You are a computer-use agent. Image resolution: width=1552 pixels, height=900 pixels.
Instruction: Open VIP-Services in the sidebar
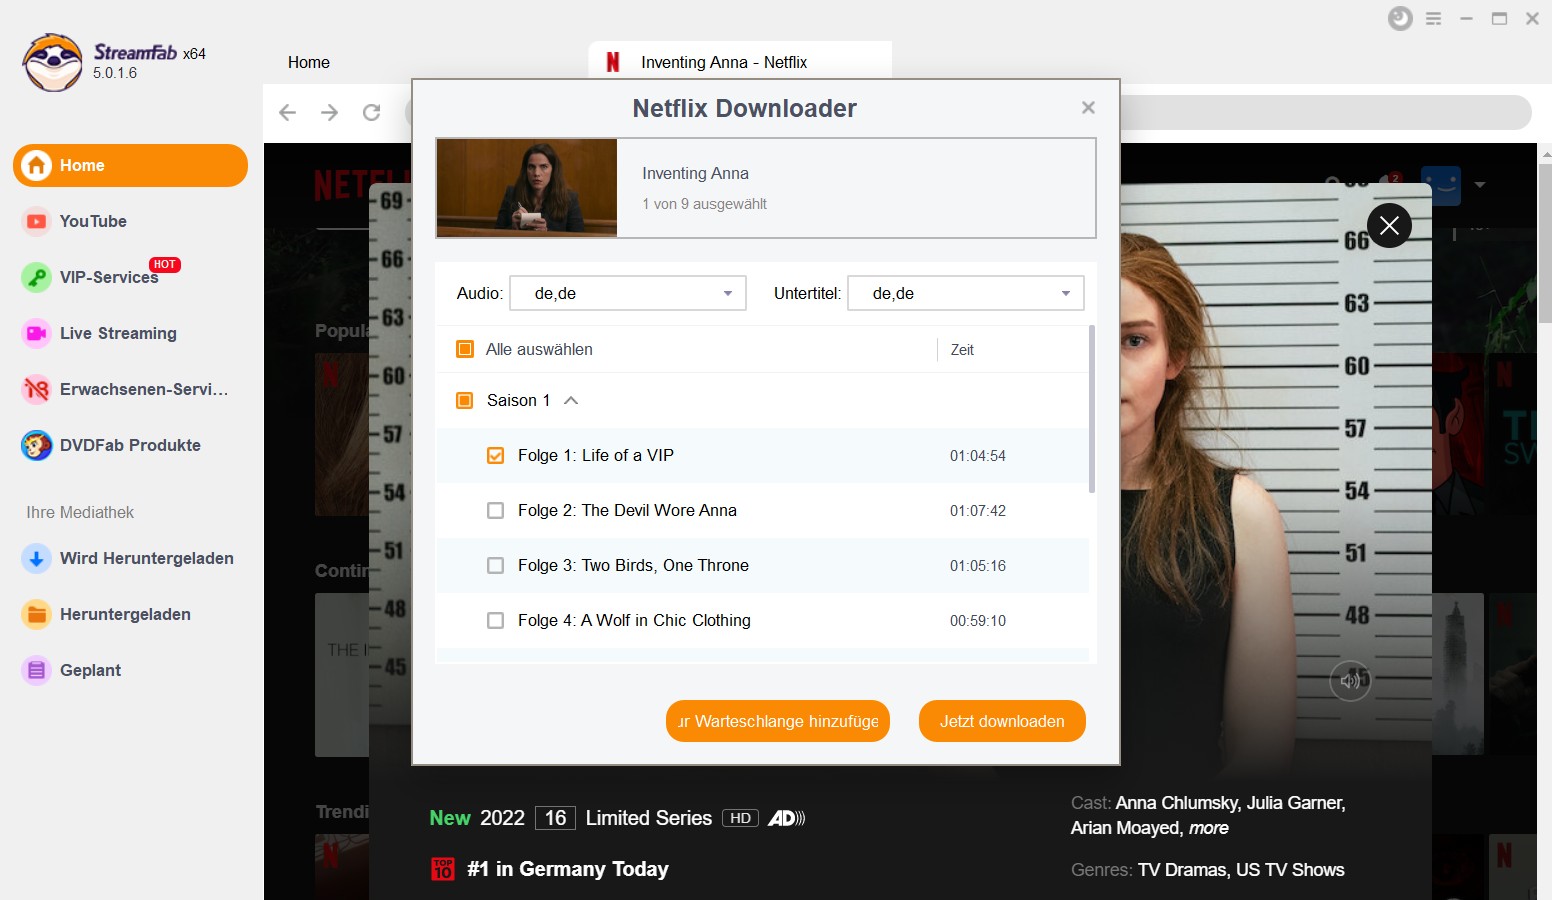[109, 277]
